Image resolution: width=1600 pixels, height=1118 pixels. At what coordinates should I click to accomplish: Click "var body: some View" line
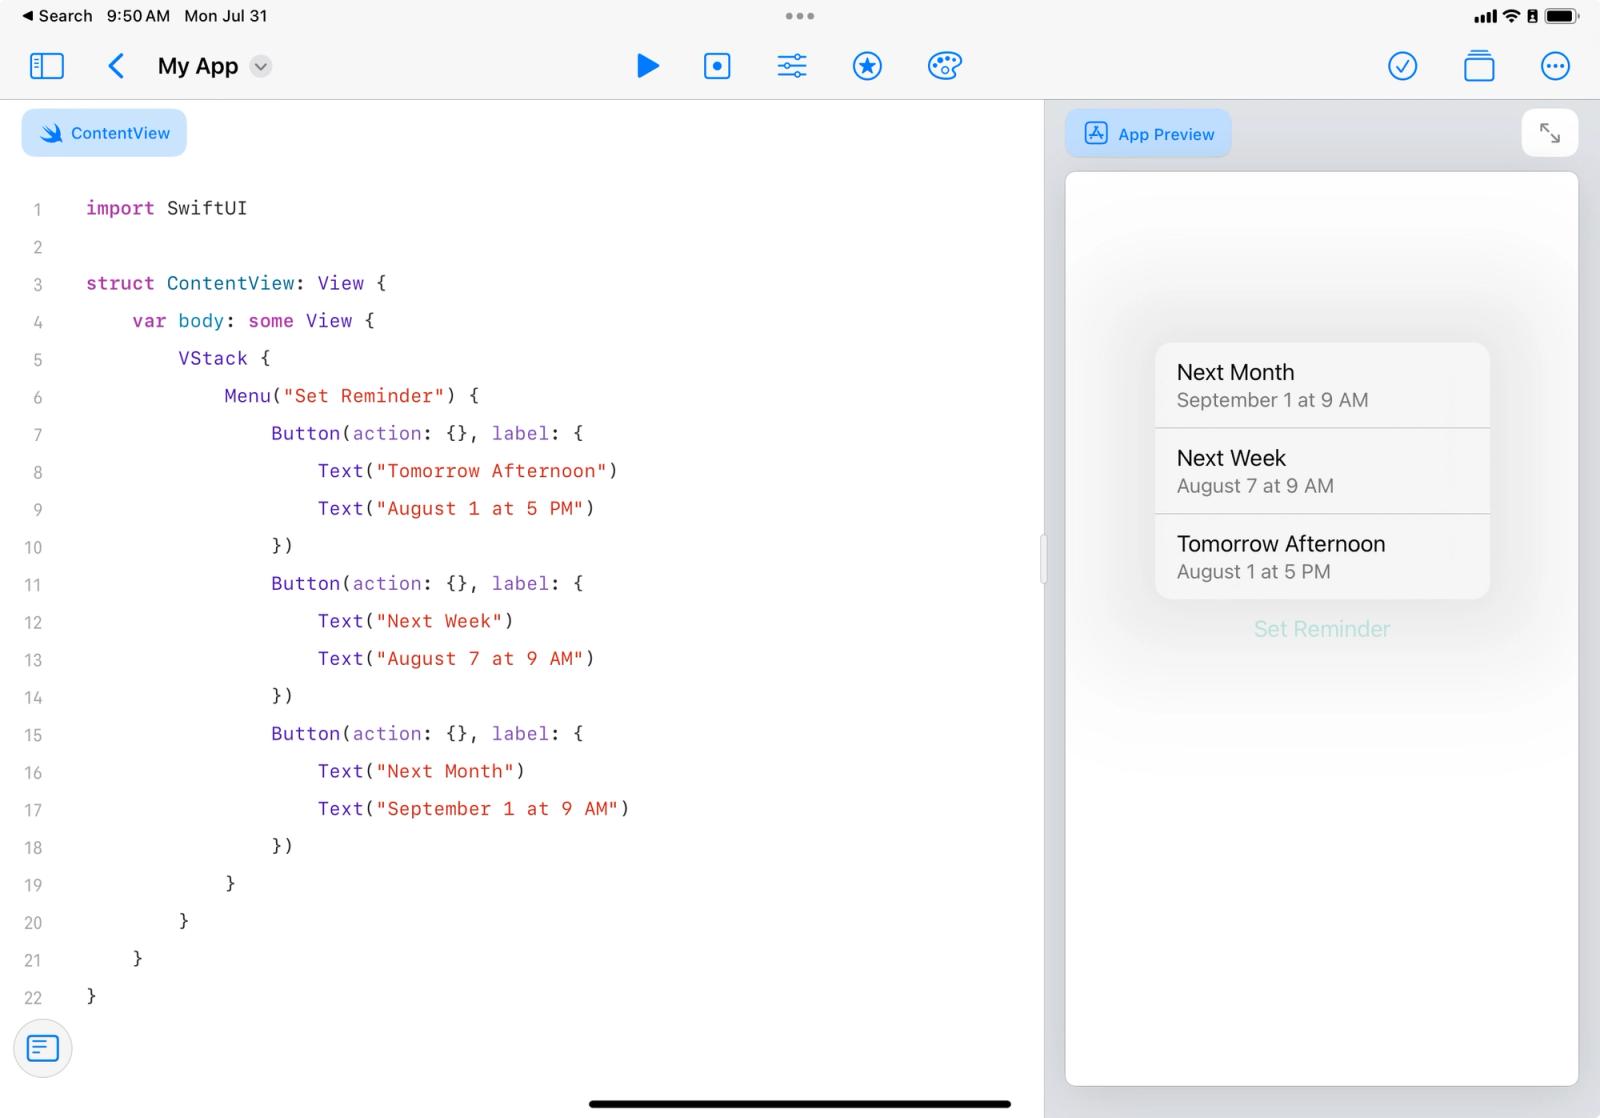coord(253,321)
